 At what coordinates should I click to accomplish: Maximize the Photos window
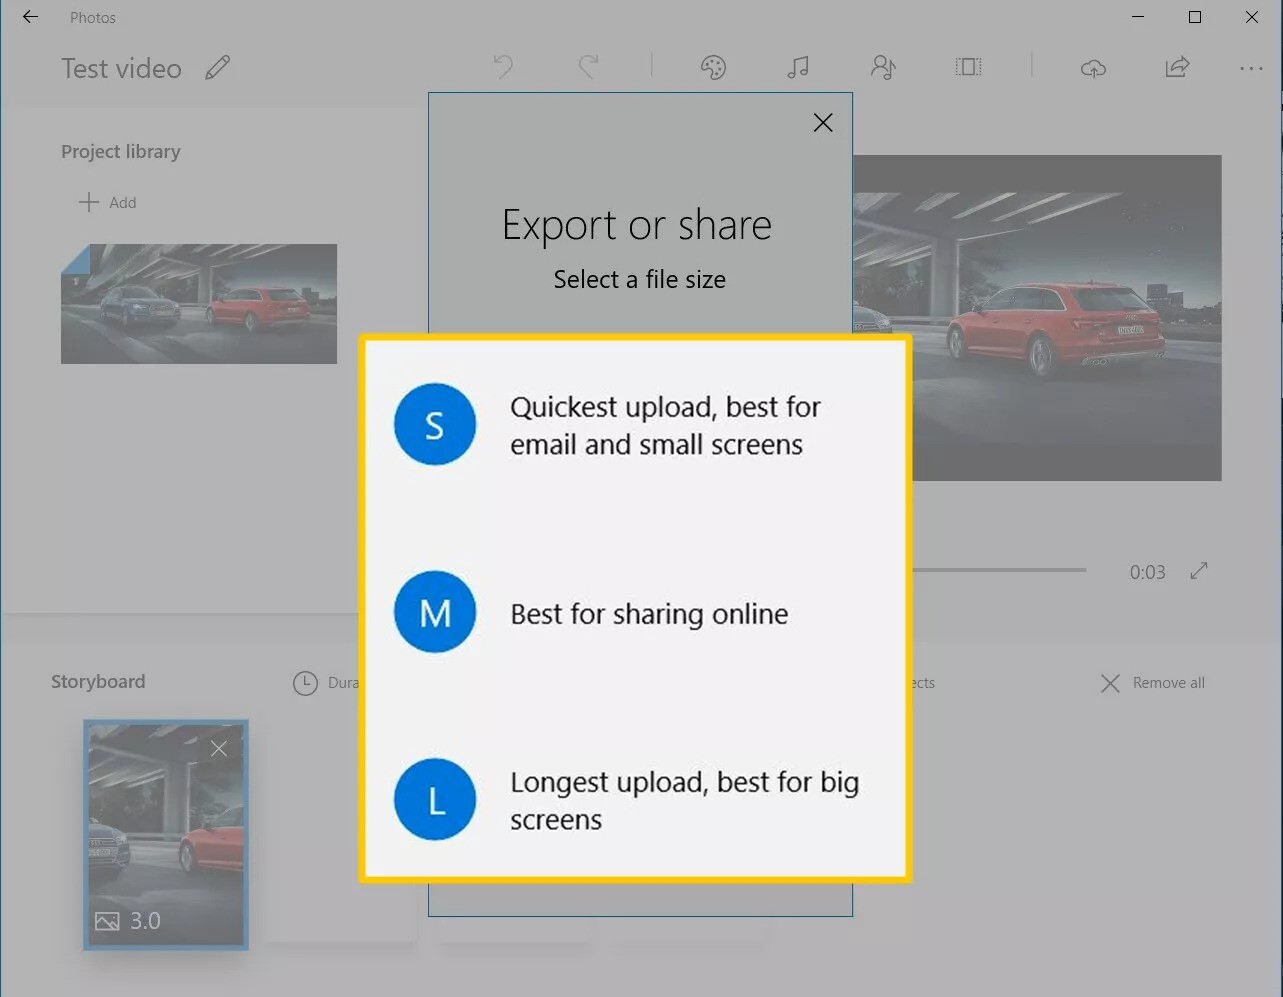tap(1195, 17)
